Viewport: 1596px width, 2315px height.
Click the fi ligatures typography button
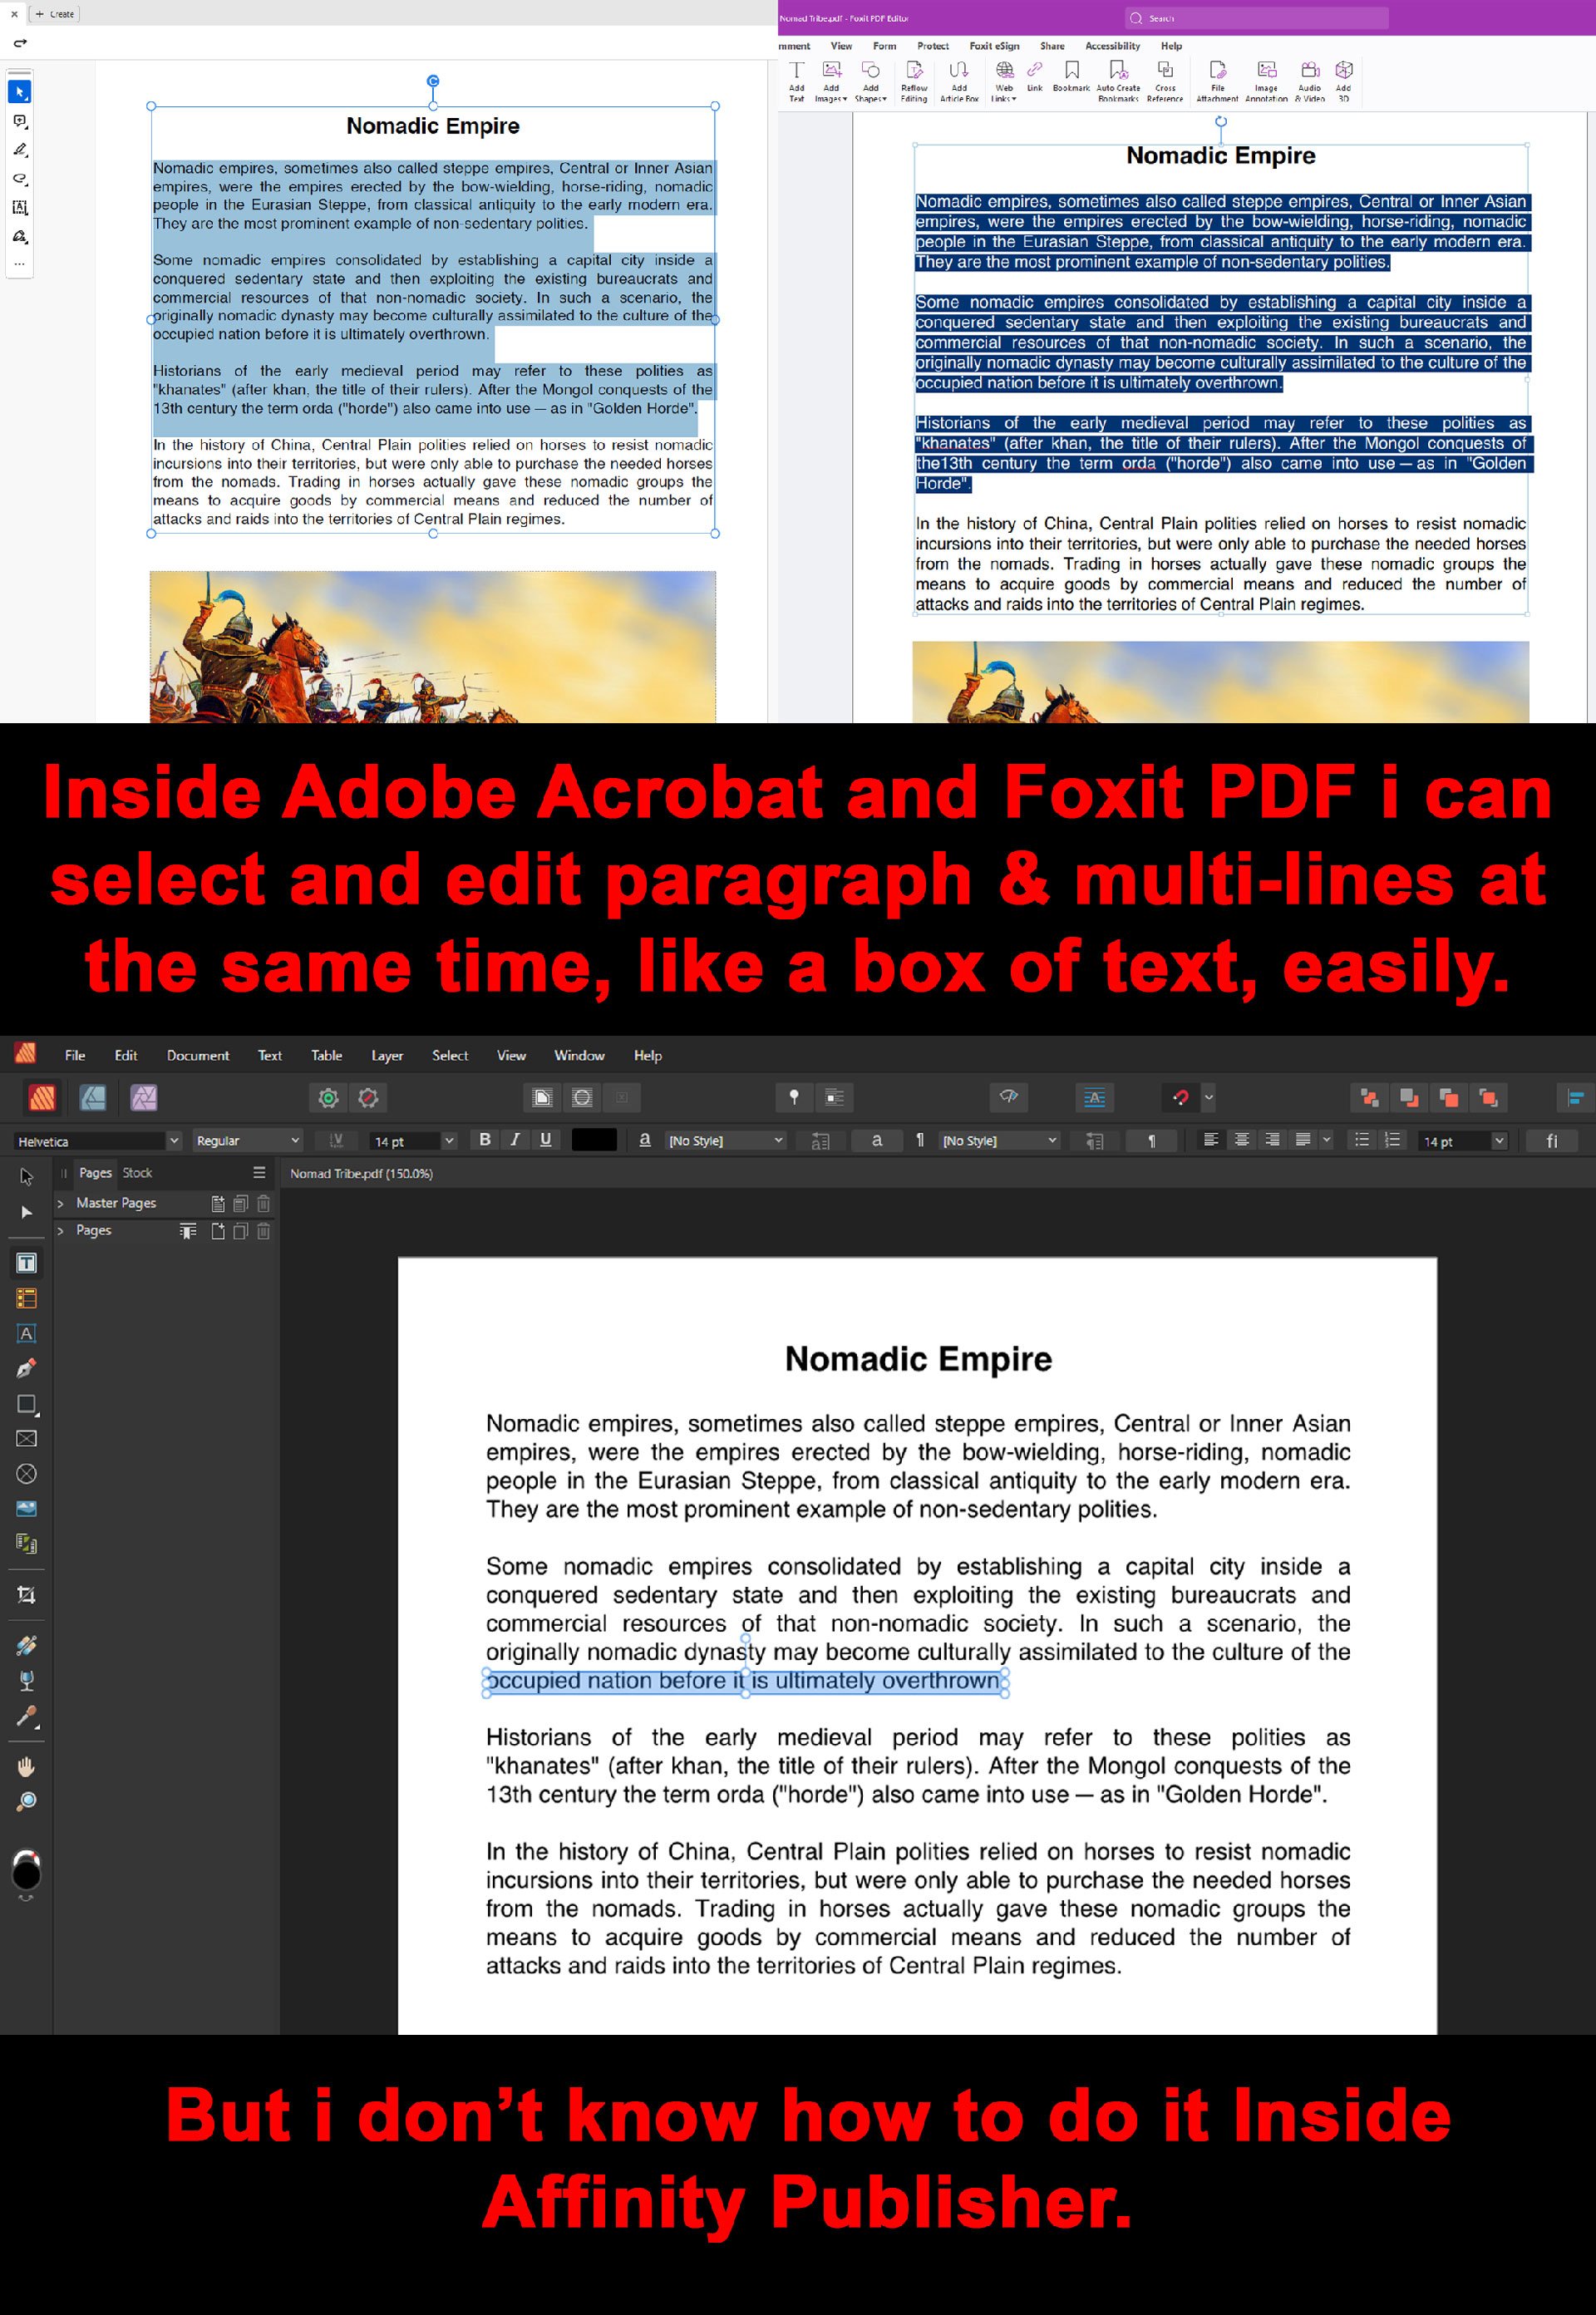click(1552, 1141)
